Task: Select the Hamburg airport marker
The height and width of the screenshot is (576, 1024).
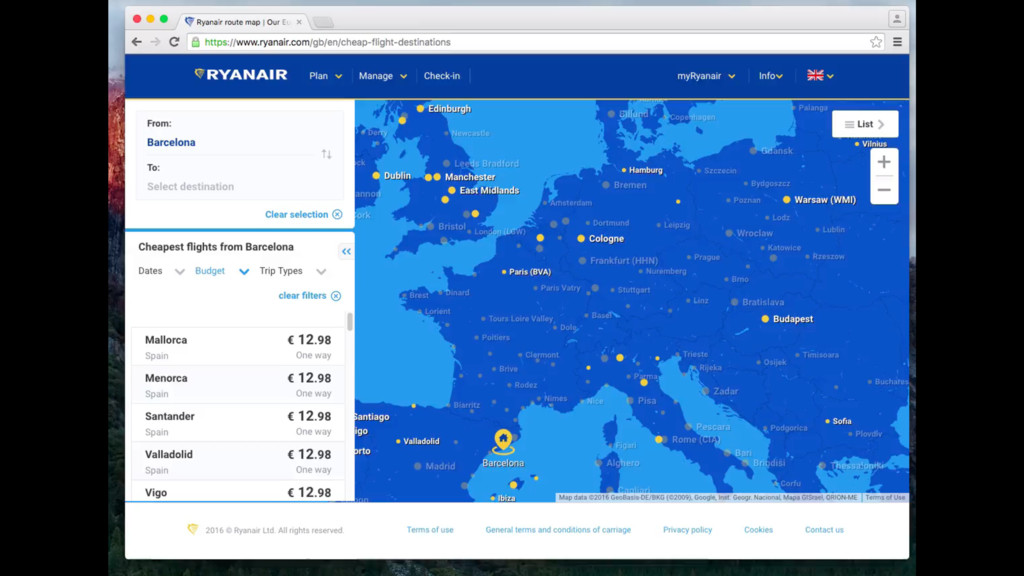Action: coord(624,170)
